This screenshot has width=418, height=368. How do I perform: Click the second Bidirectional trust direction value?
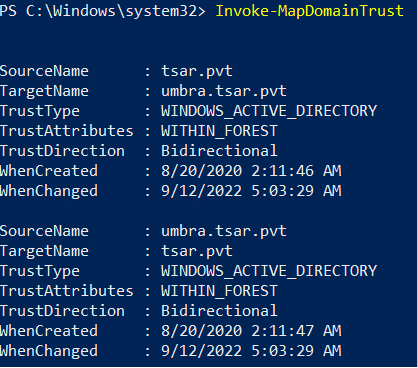pos(219,311)
